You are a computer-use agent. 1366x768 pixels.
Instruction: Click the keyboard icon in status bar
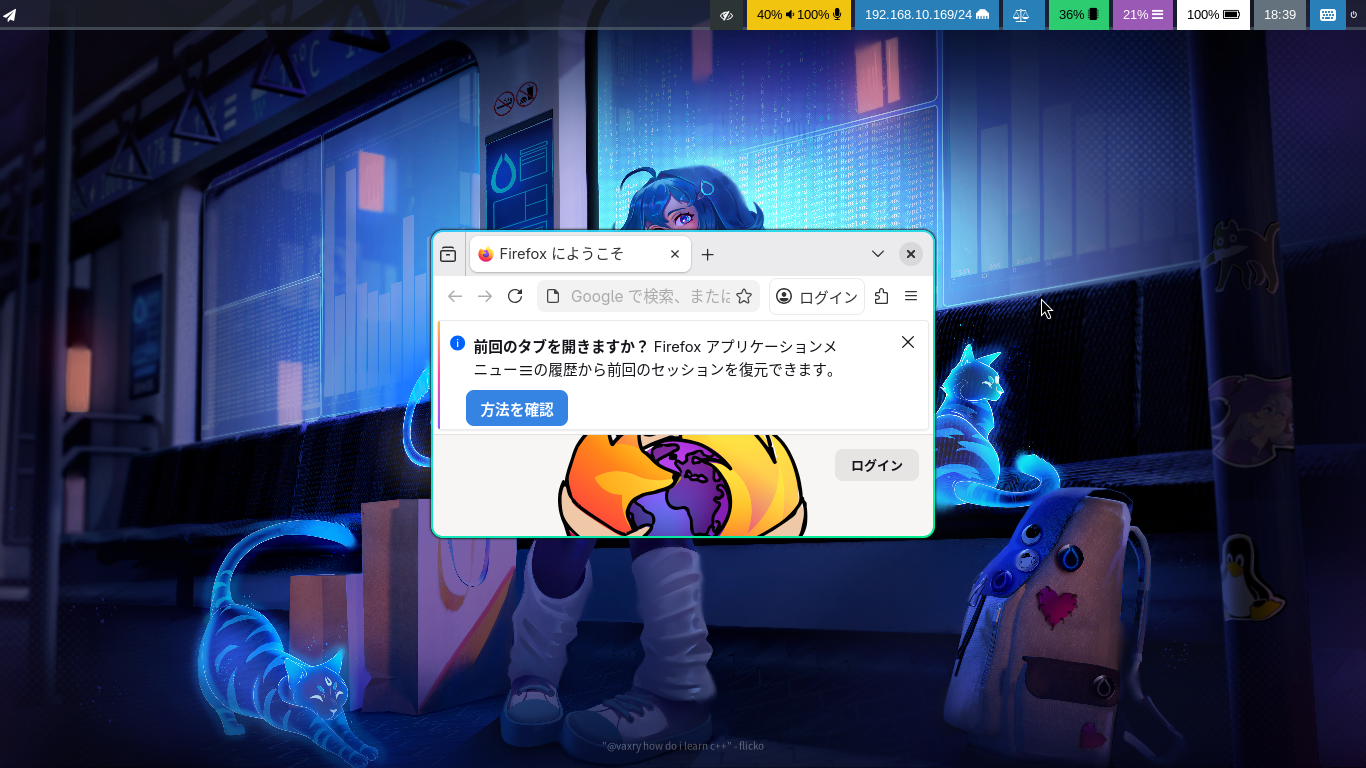[x=1328, y=15]
